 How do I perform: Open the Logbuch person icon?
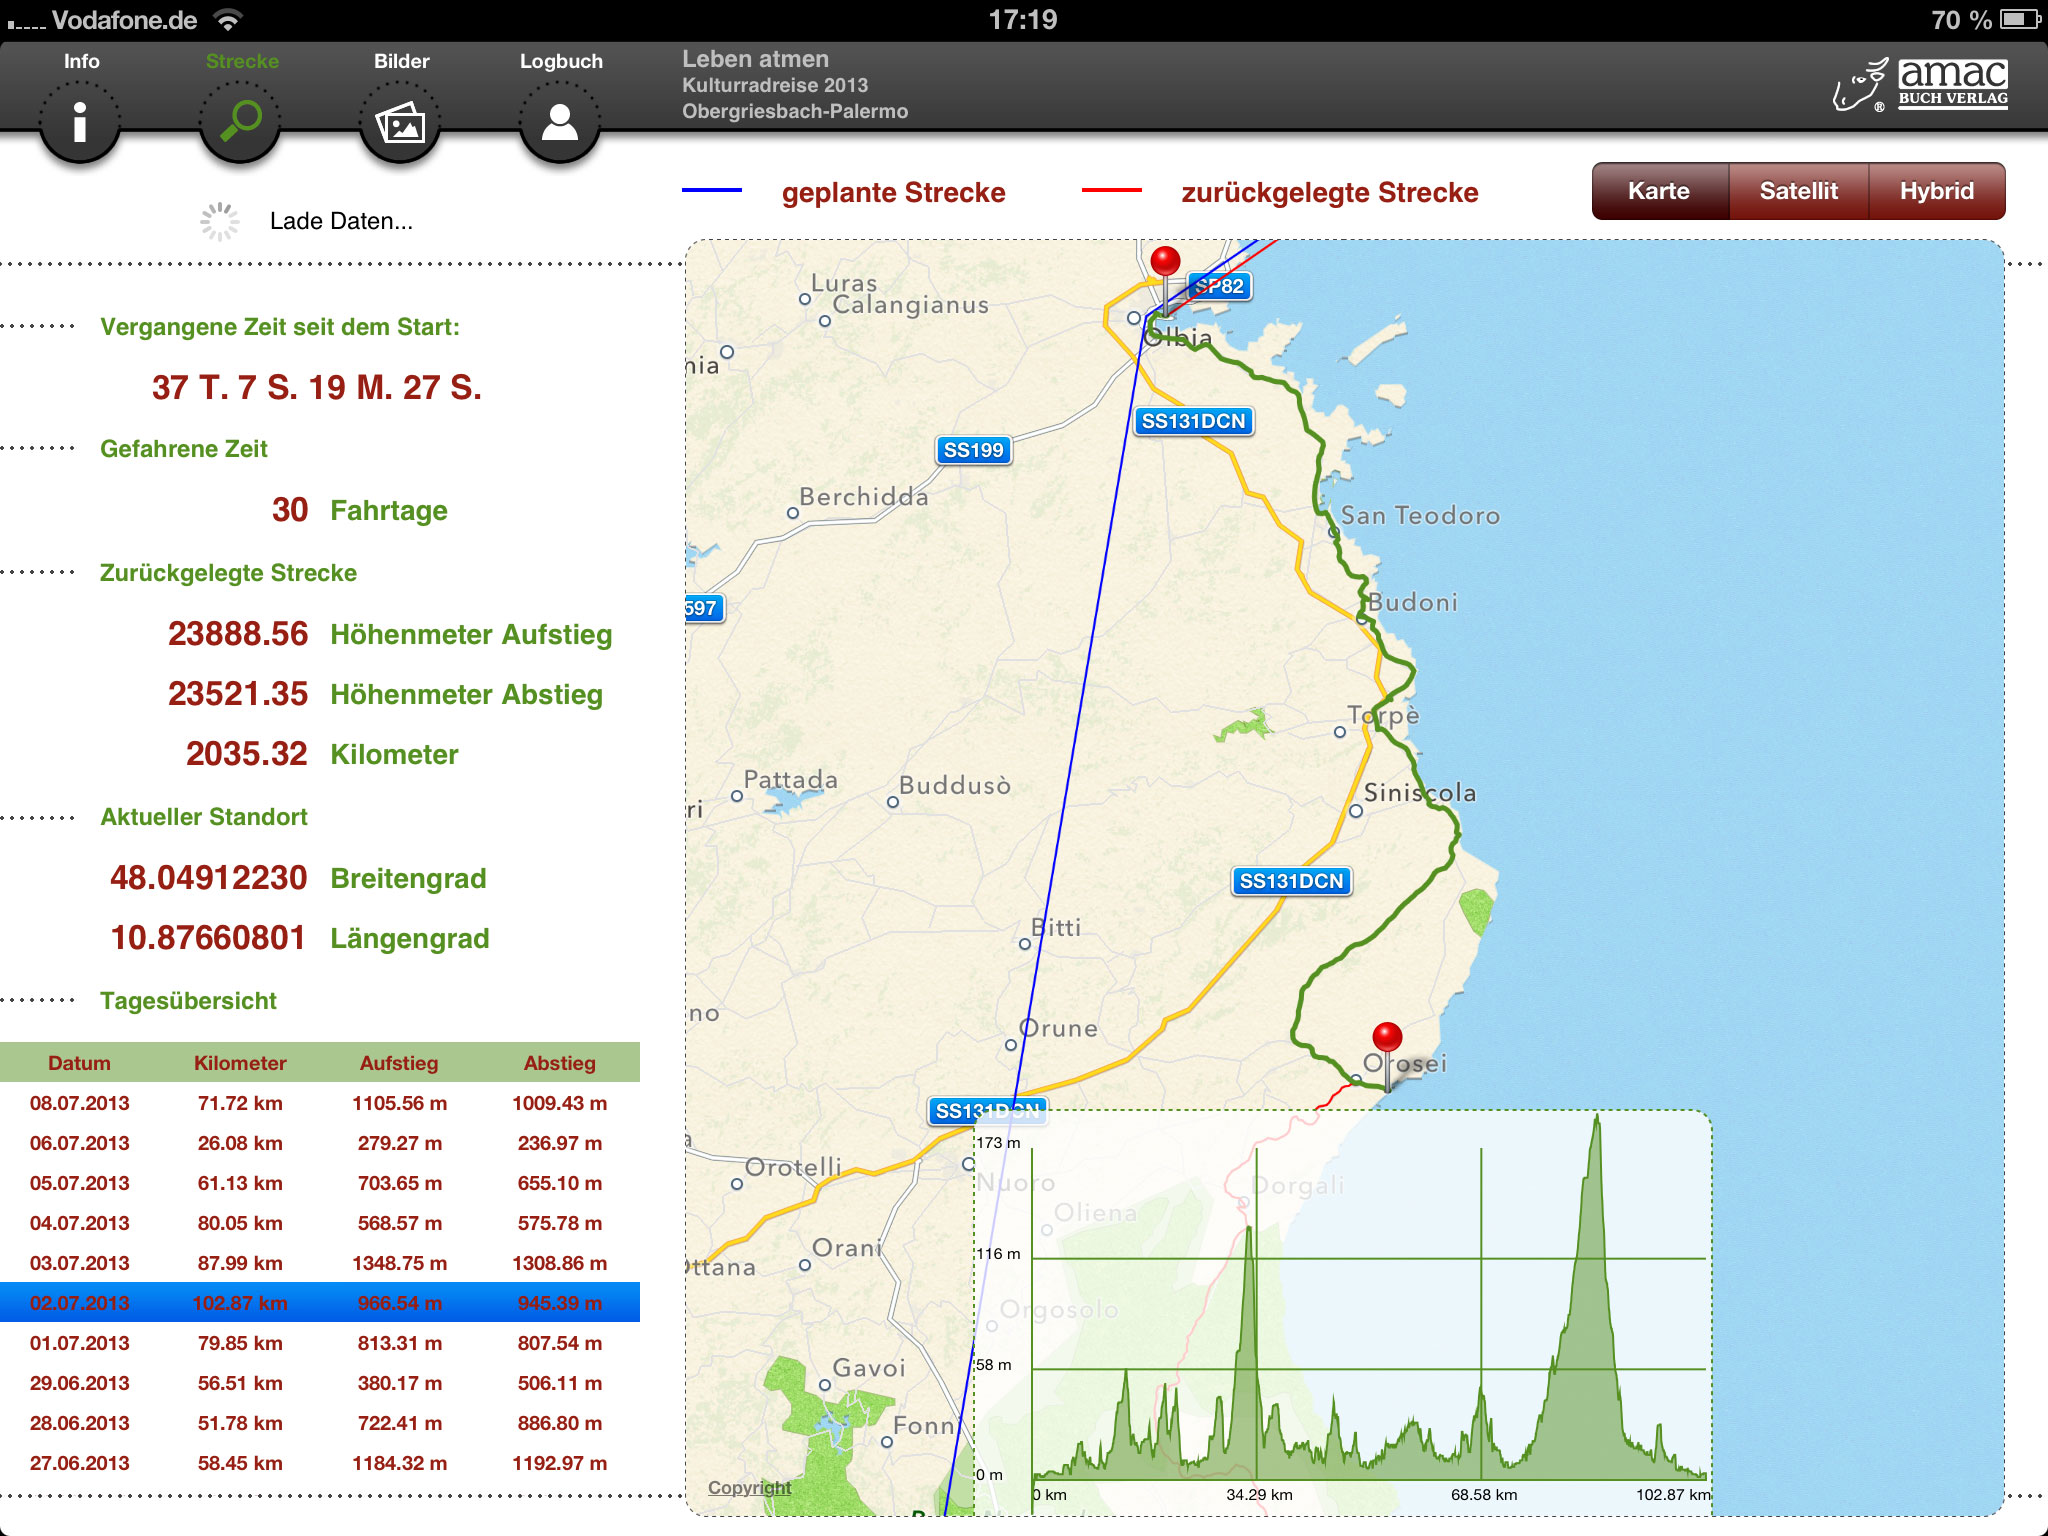560,122
